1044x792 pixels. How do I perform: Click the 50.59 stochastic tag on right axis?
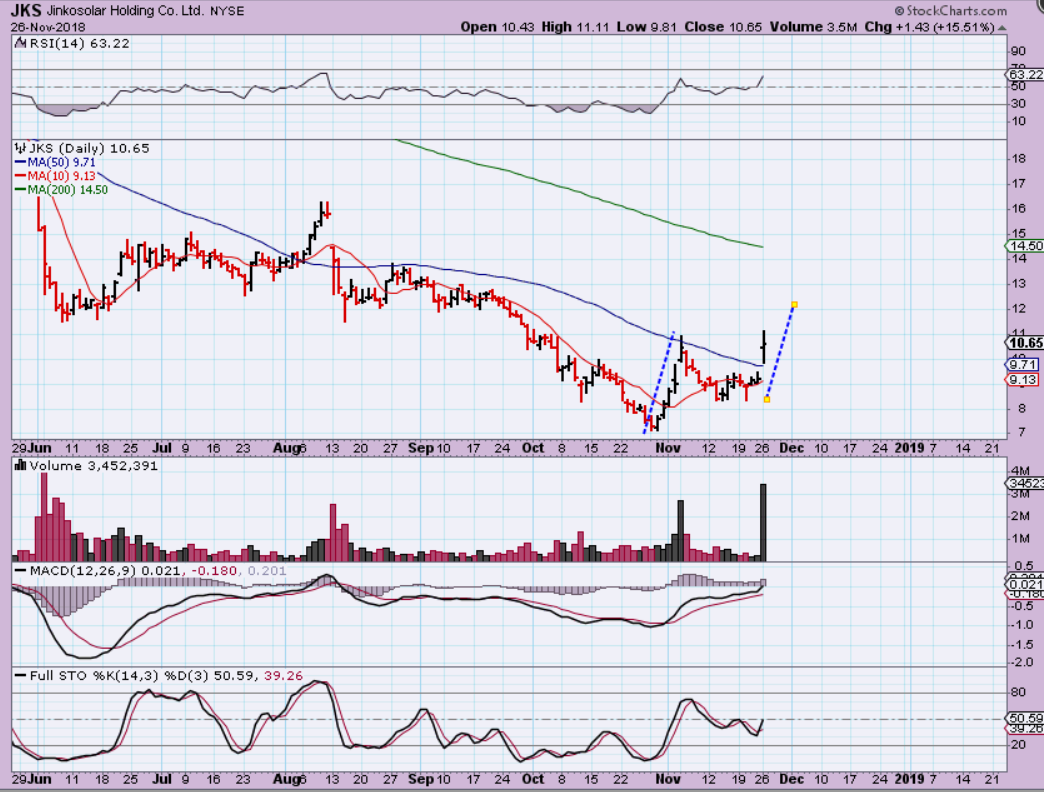(1025, 718)
